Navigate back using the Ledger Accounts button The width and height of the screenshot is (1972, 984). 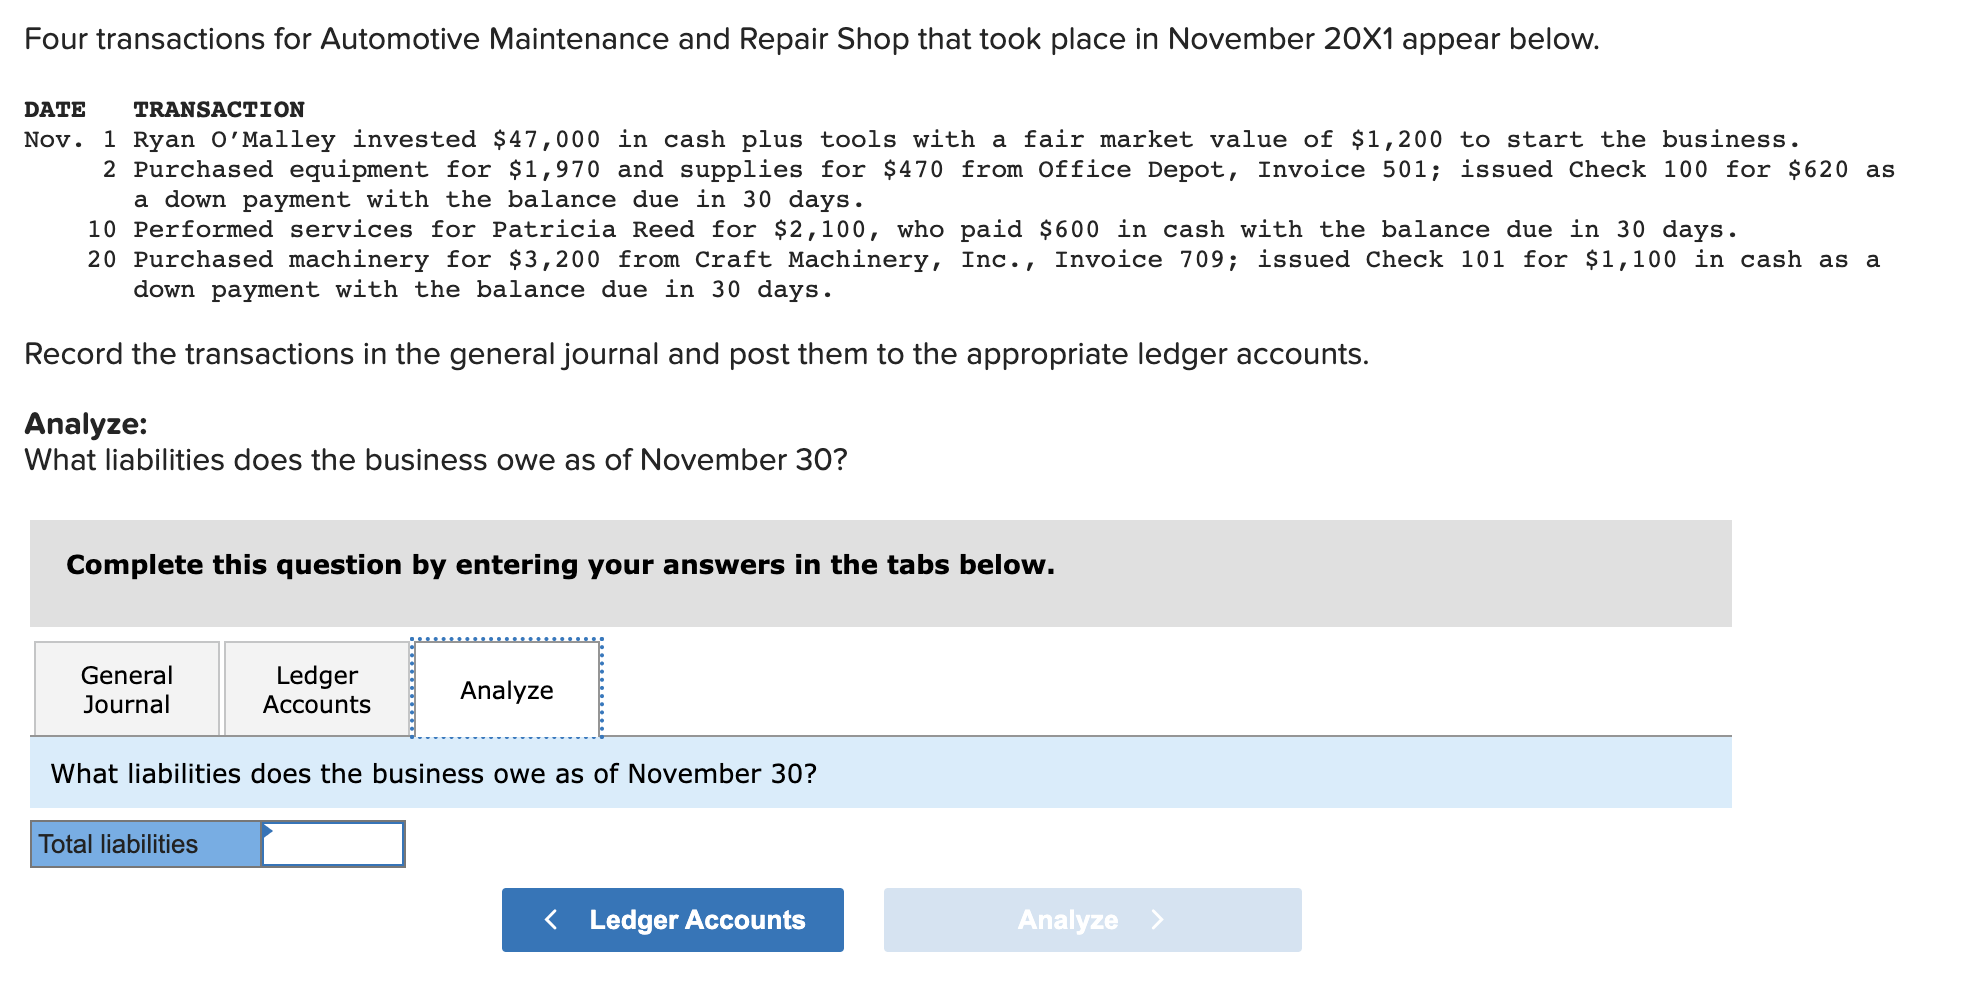coord(672,919)
